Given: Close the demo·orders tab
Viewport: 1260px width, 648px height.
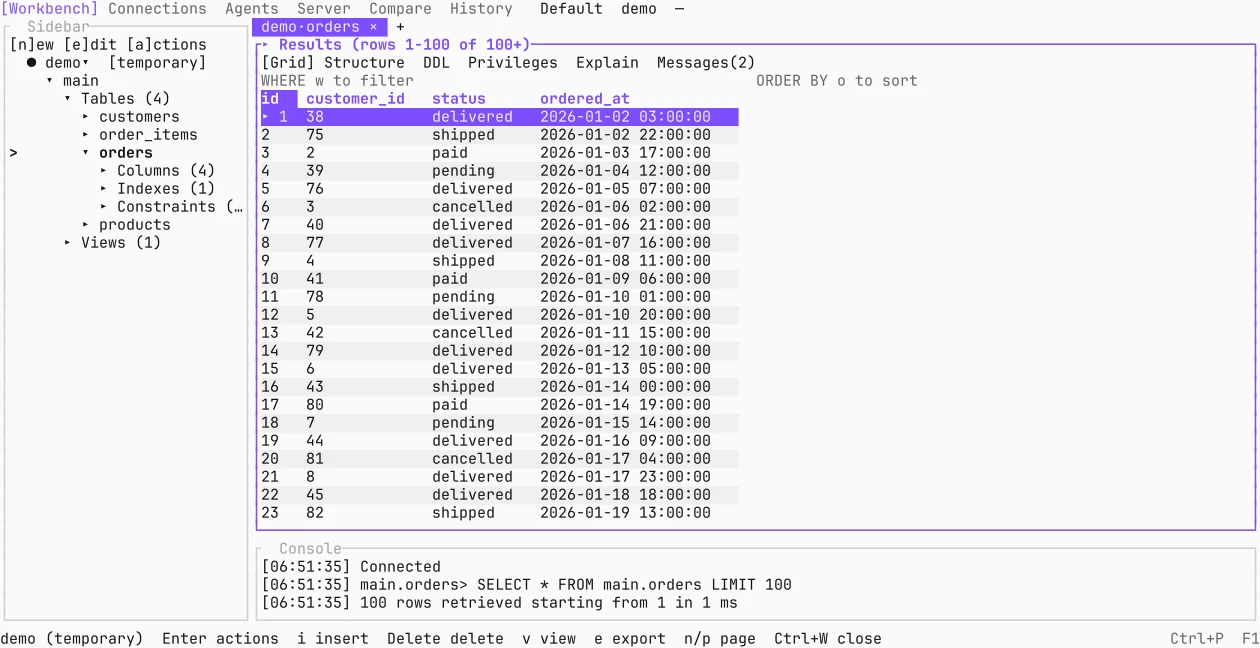Looking at the screenshot, I should coord(373,27).
